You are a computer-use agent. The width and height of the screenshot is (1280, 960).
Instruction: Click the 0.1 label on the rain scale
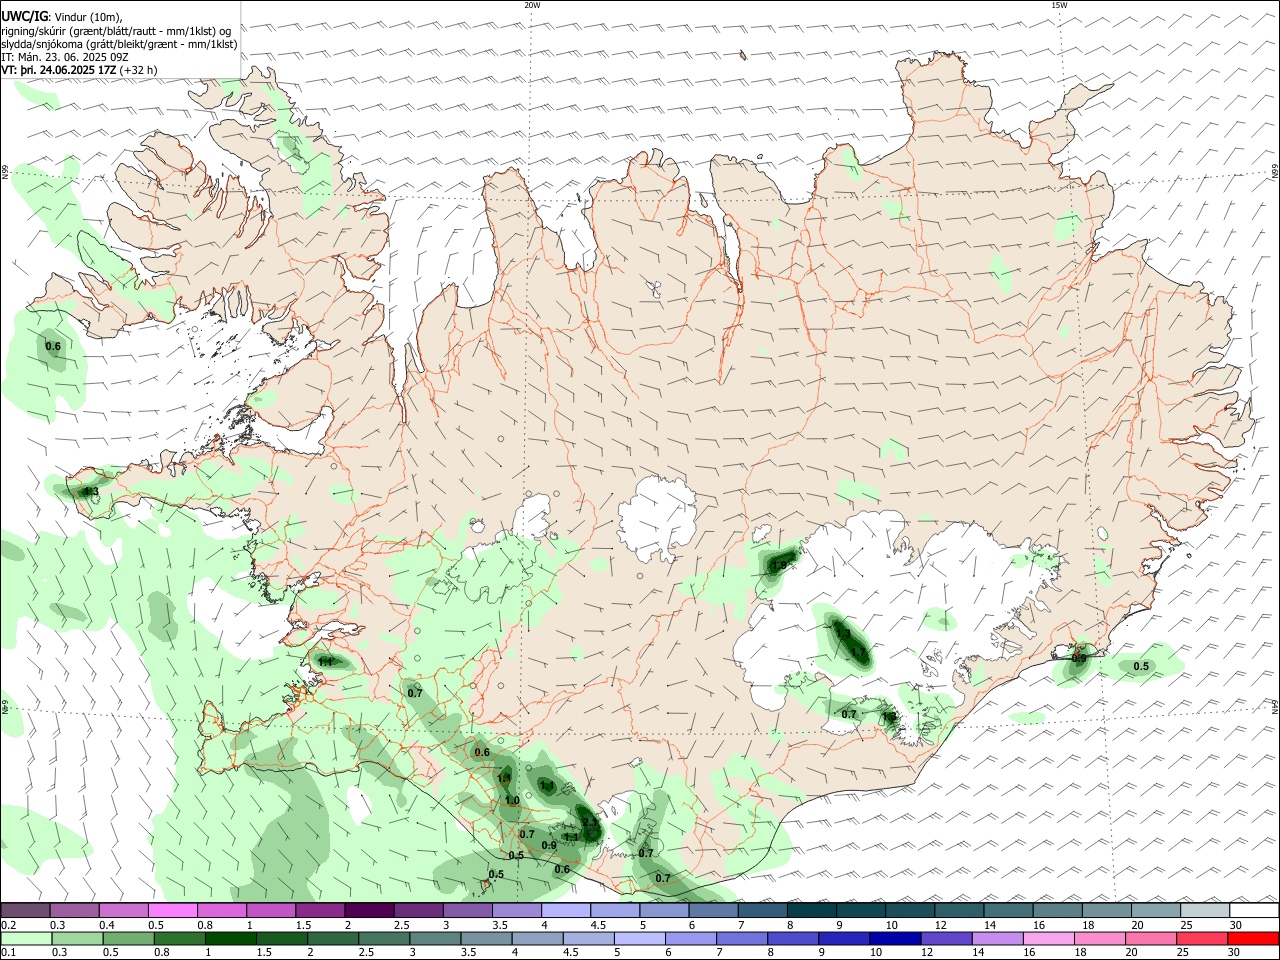click(x=8, y=953)
